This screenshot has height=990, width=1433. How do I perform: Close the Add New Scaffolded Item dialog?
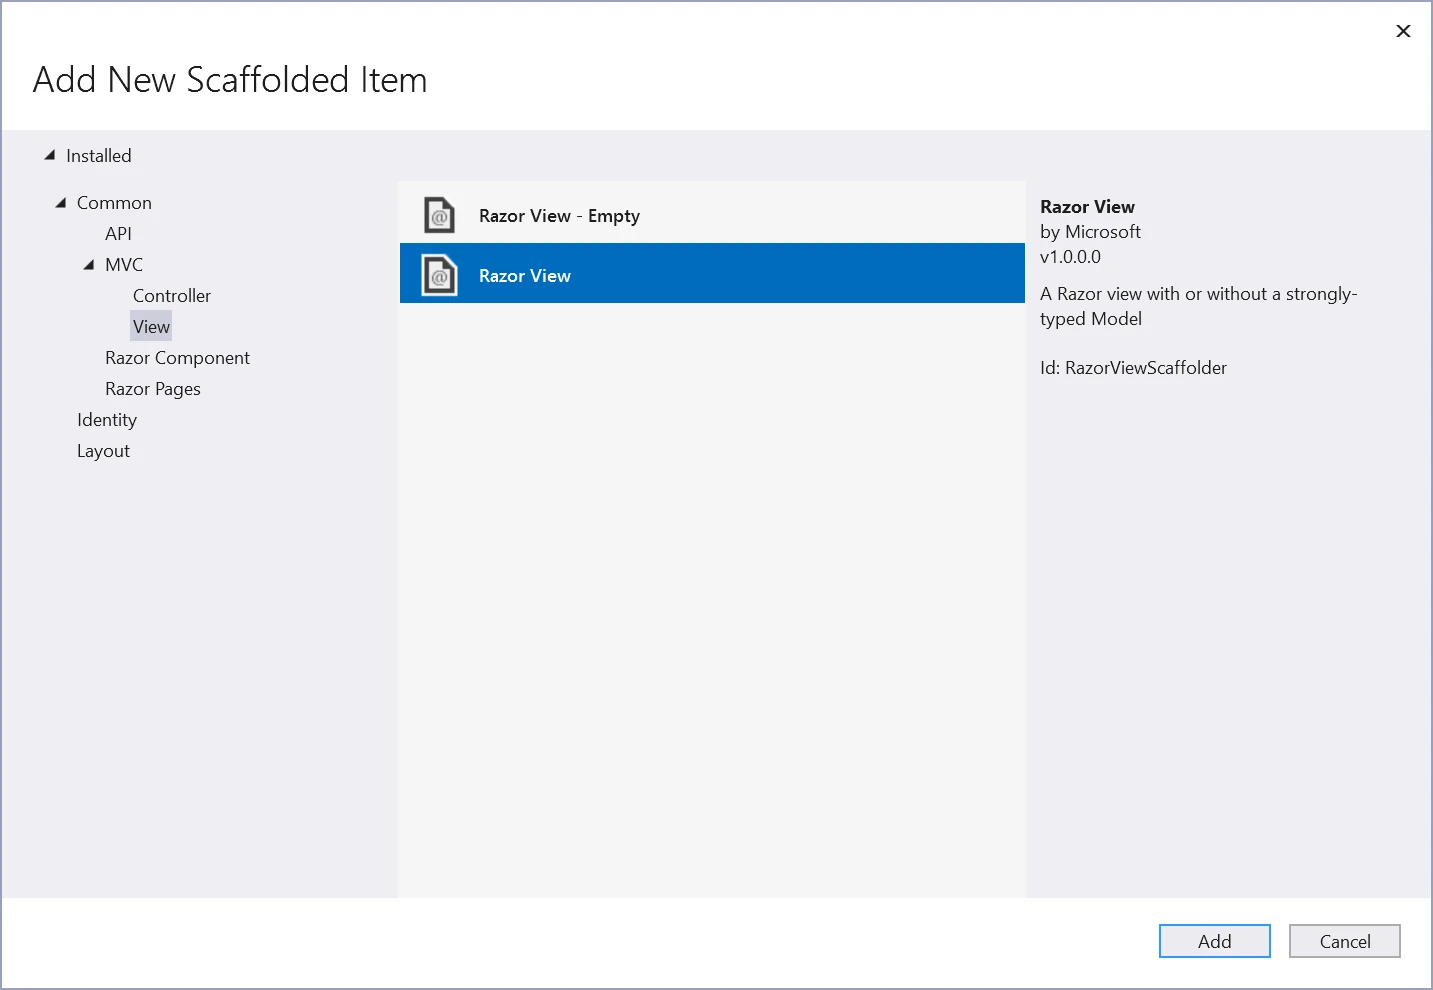[1403, 31]
